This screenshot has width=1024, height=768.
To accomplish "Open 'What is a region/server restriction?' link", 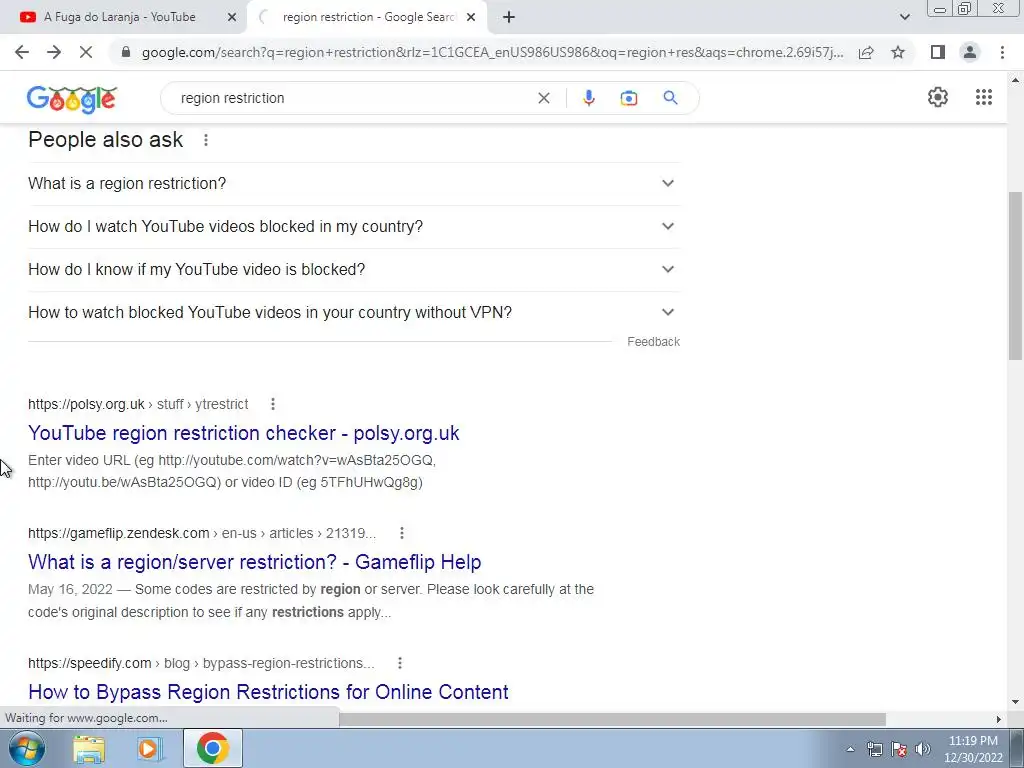I will click(x=255, y=562).
